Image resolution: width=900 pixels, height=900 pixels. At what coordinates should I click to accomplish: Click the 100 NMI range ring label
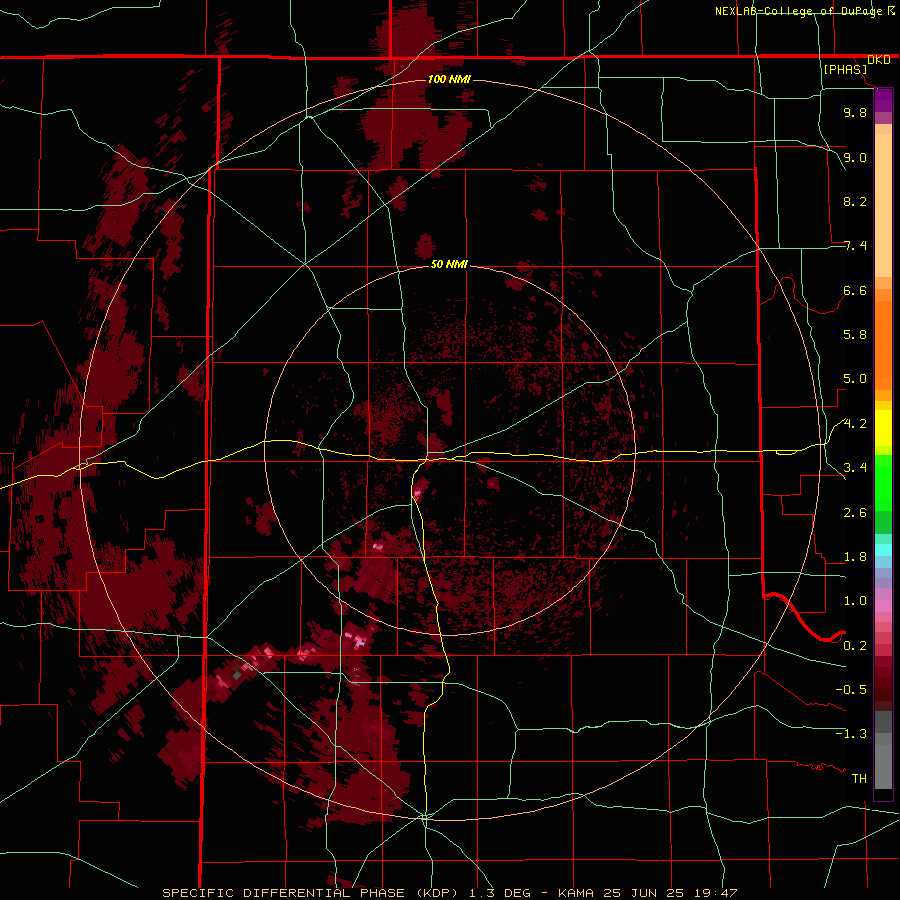449,79
